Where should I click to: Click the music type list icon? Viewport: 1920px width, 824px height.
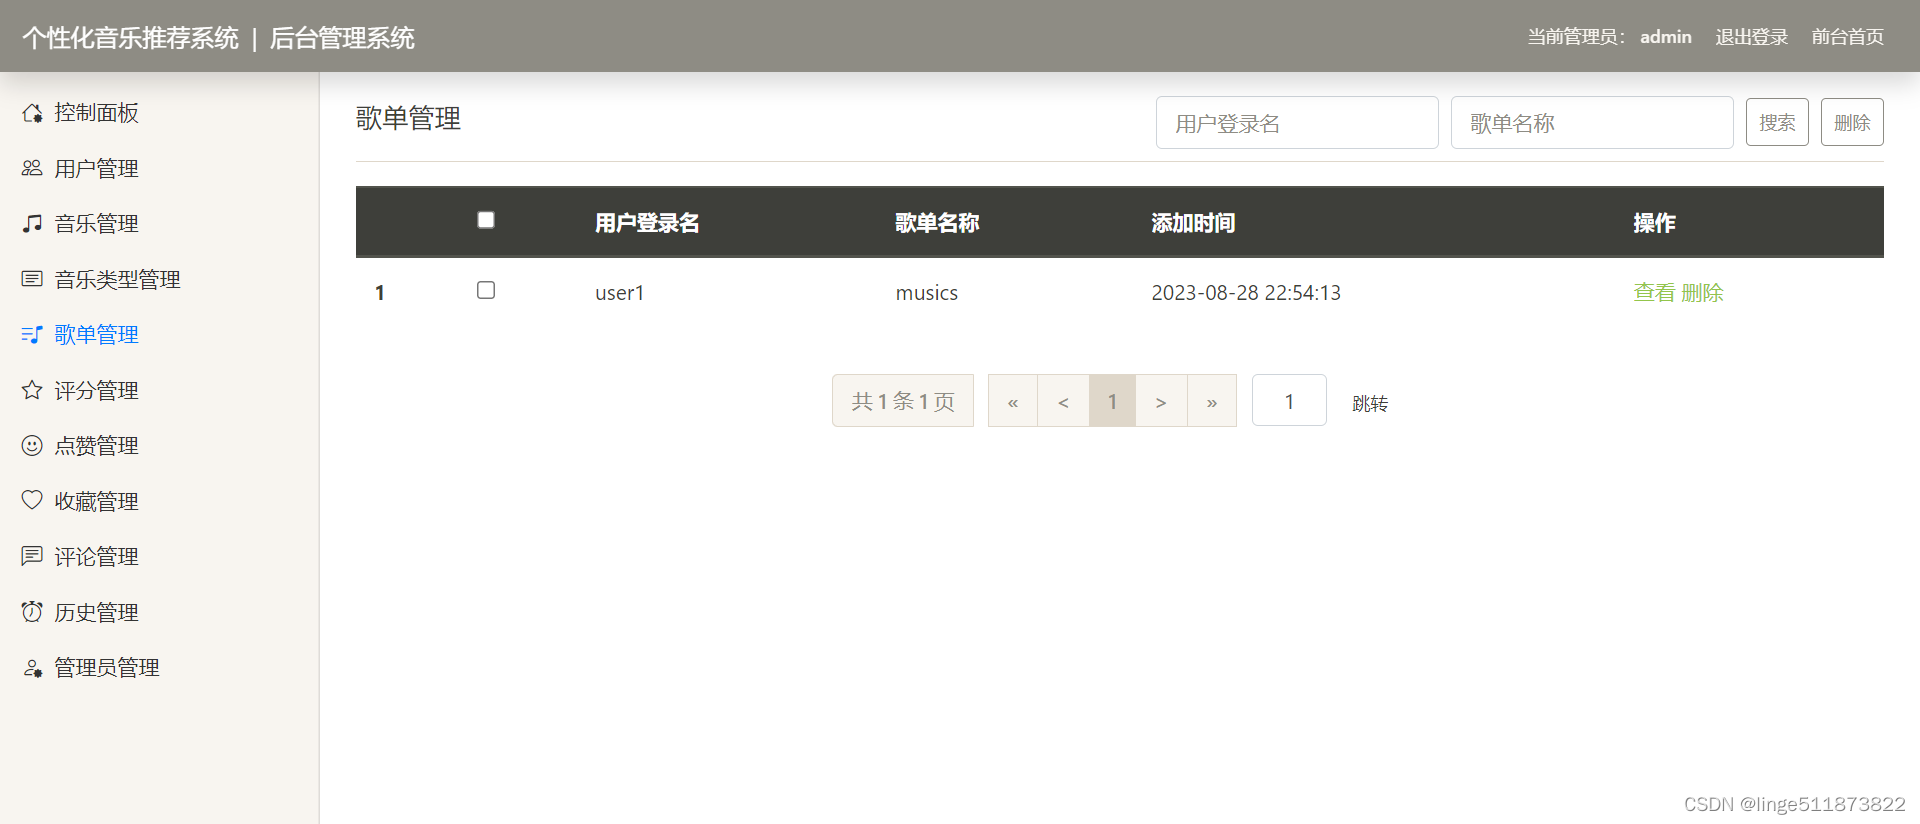point(32,279)
